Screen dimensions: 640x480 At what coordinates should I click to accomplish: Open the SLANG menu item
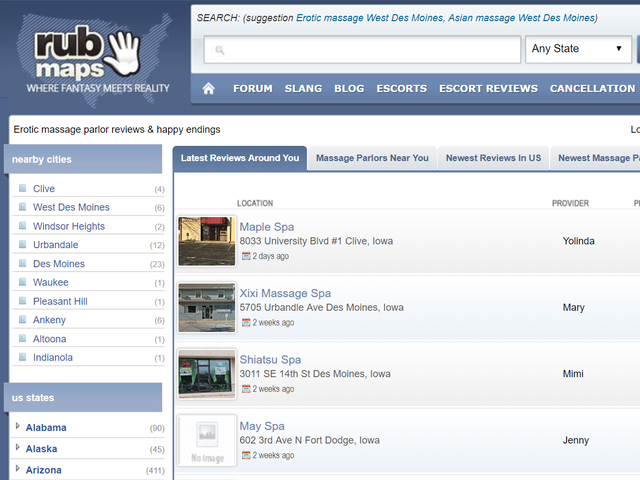(x=303, y=89)
